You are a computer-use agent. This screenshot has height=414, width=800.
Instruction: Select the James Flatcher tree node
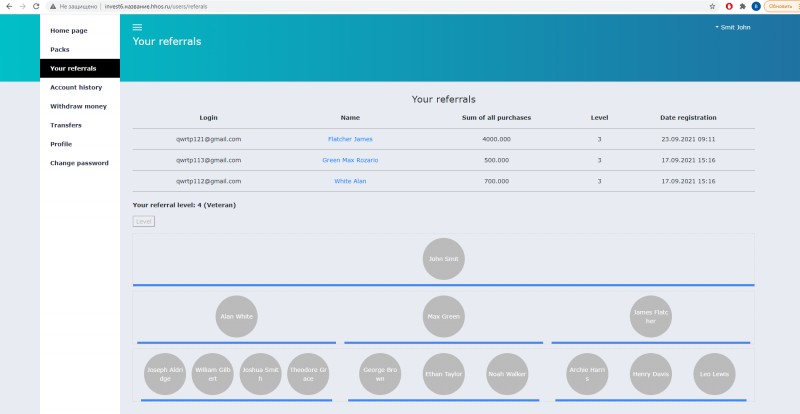tap(651, 316)
